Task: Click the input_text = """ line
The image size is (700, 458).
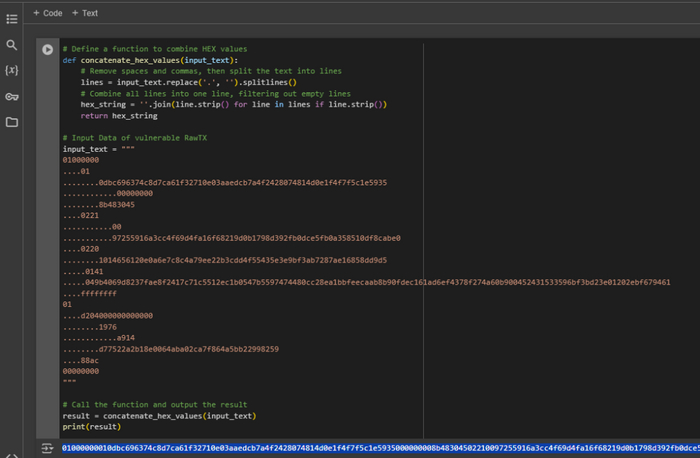Action: 98,149
